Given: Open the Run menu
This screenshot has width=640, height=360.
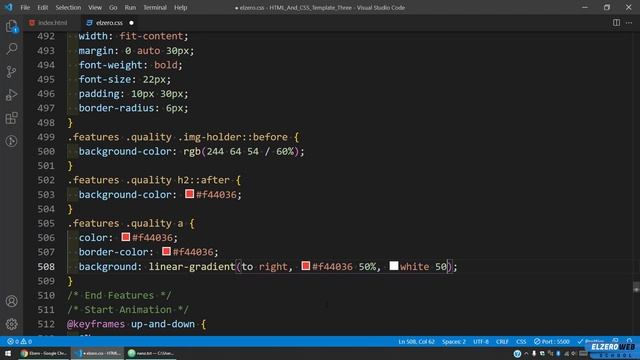Looking at the screenshot, I should click(x=130, y=7).
